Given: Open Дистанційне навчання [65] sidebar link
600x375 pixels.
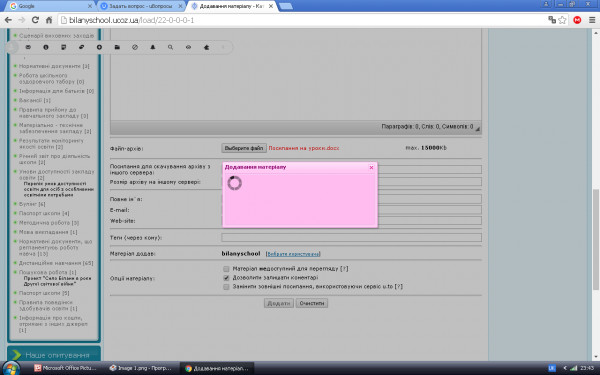Looking at the screenshot, I should (56, 263).
